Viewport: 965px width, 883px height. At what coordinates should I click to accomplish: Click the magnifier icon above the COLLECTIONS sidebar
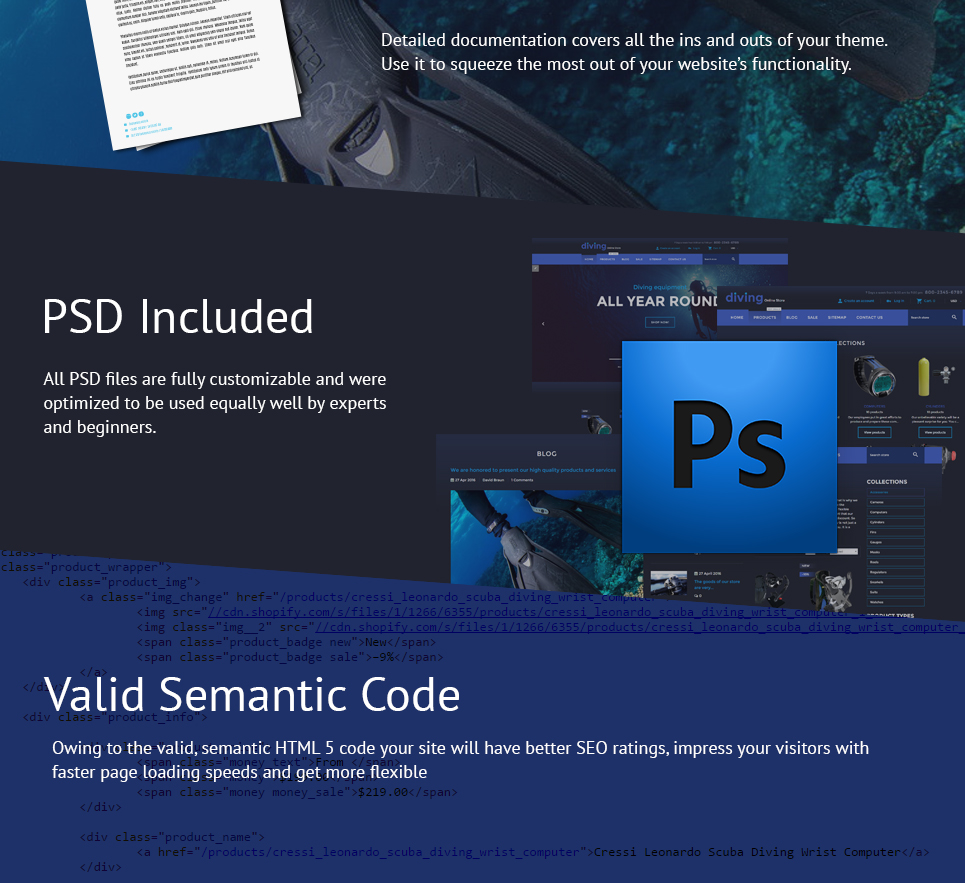point(915,455)
